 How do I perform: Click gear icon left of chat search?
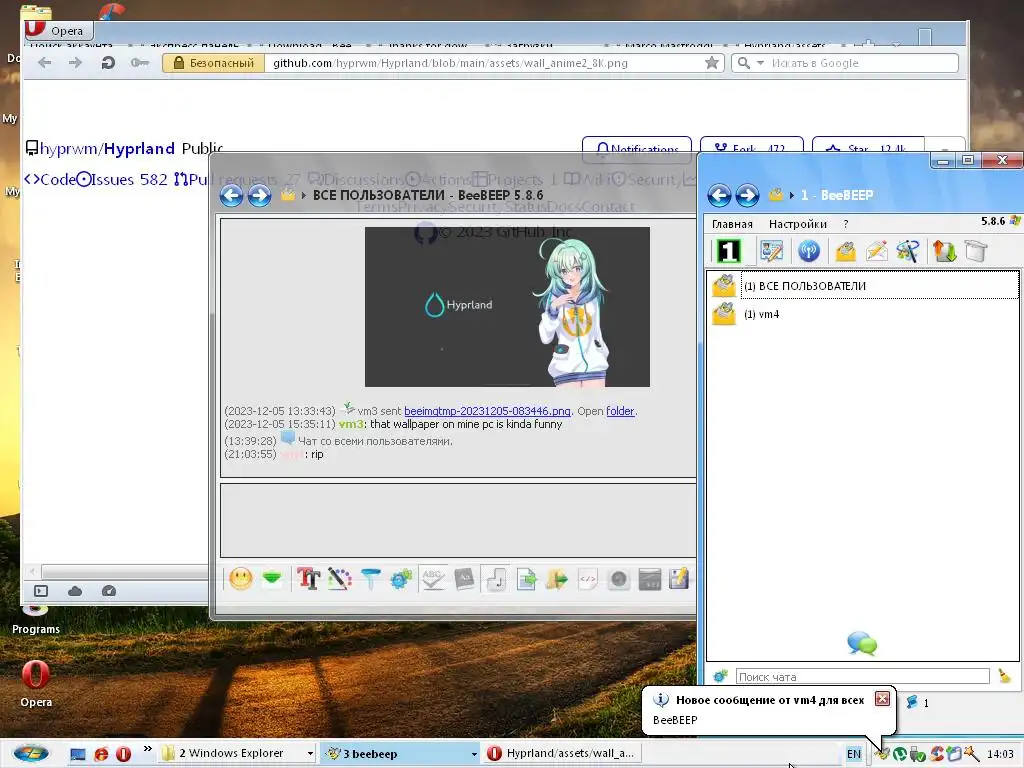(720, 677)
